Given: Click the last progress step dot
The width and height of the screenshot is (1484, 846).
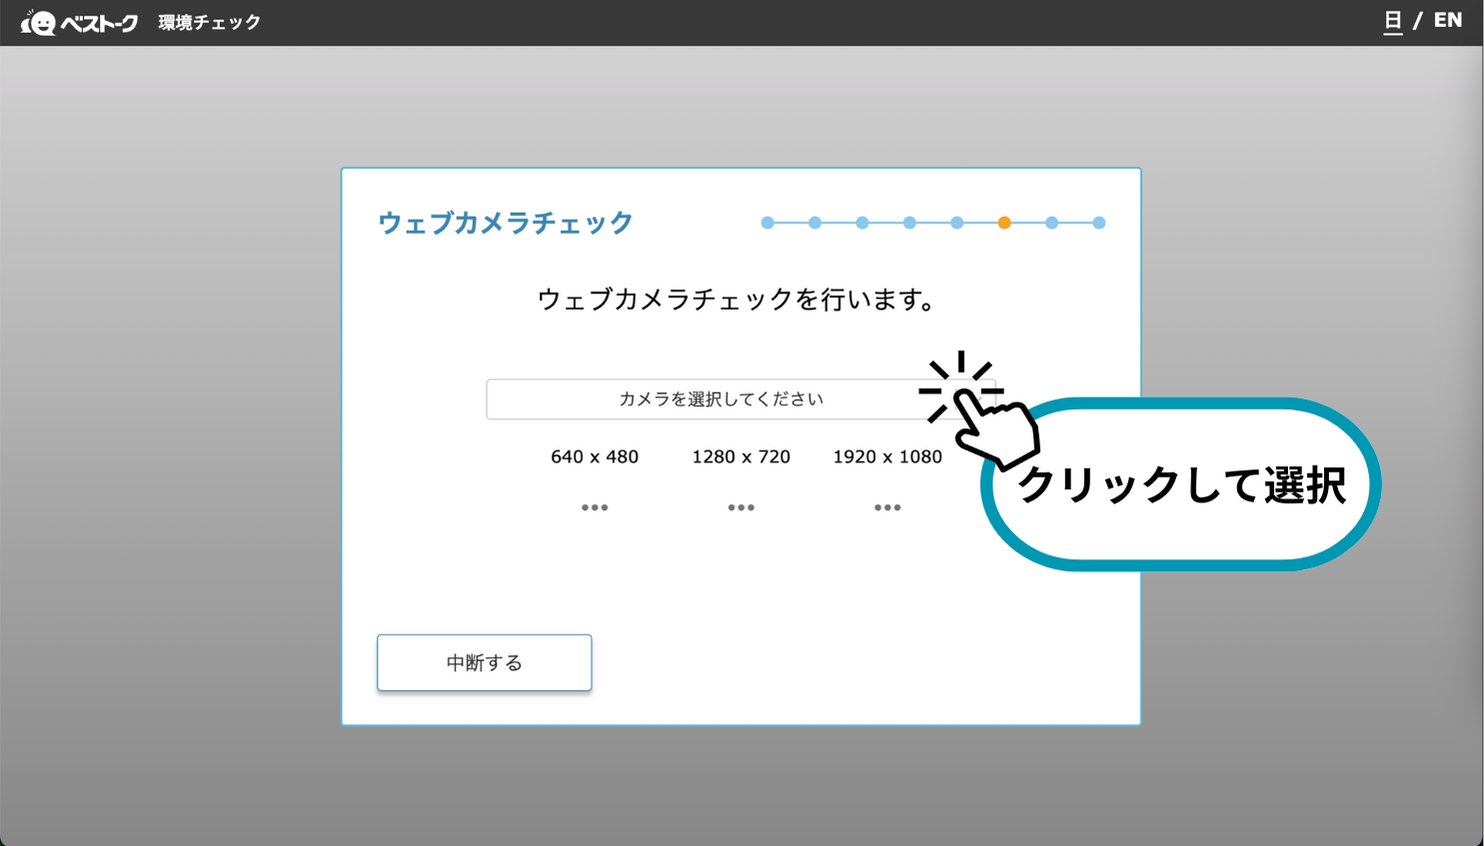Looking at the screenshot, I should tap(1099, 223).
